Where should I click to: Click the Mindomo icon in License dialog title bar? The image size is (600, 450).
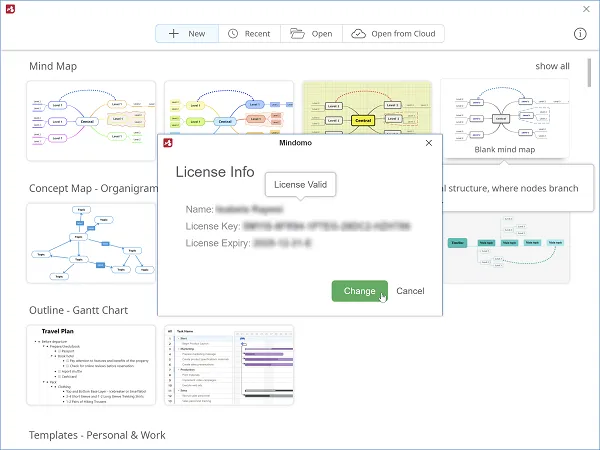(x=171, y=143)
